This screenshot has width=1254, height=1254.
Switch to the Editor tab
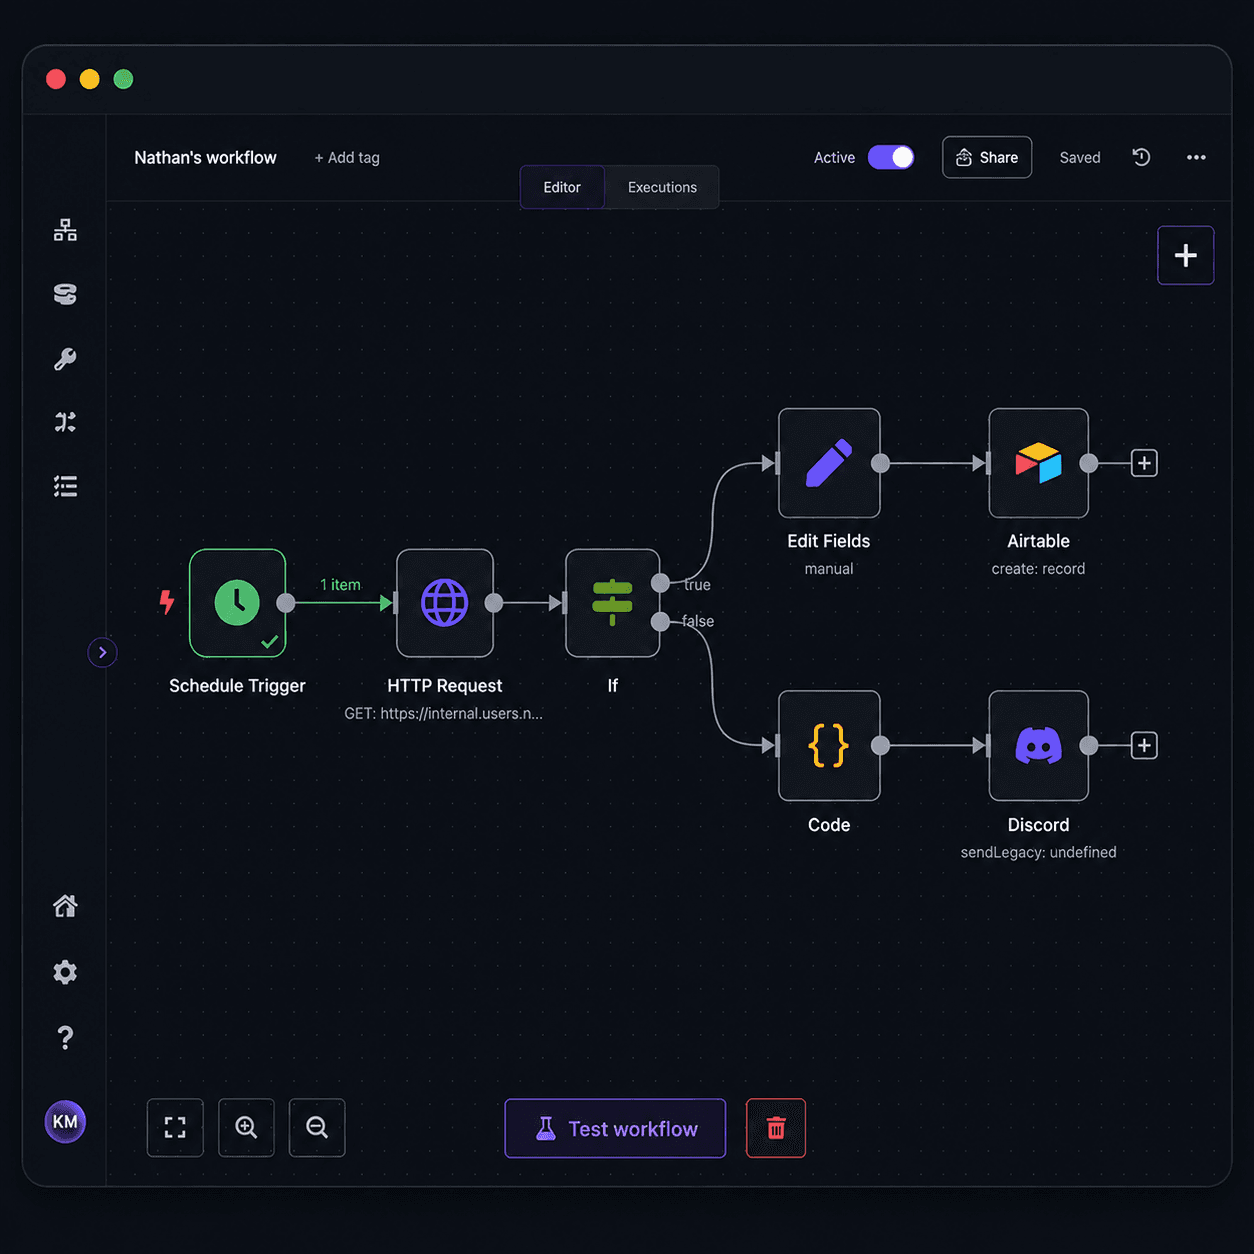(x=562, y=187)
